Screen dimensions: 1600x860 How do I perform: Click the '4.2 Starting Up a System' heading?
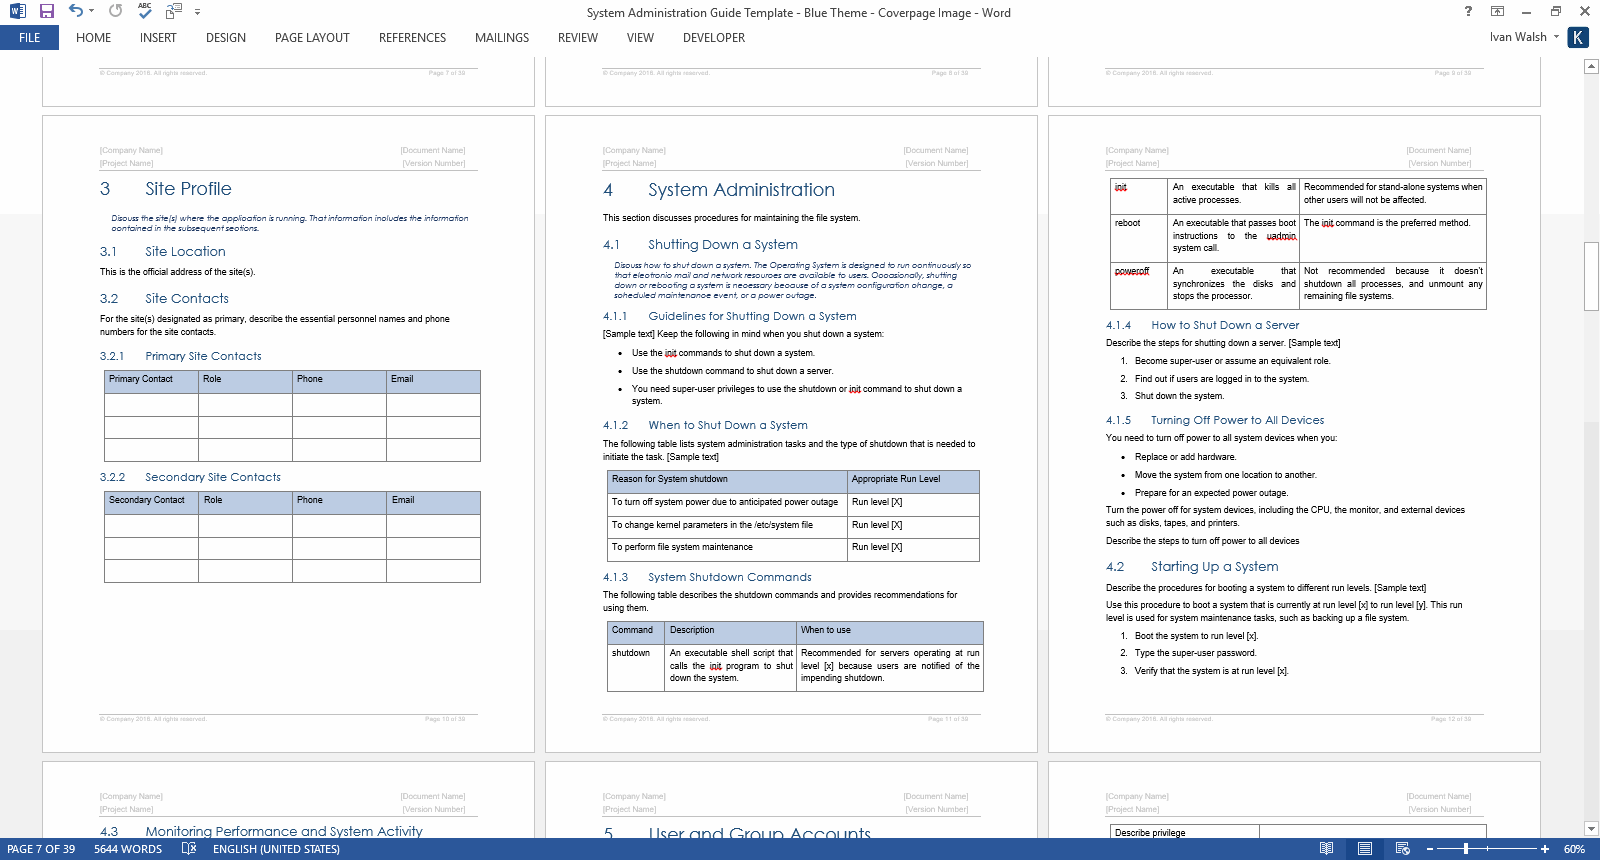1192,567
